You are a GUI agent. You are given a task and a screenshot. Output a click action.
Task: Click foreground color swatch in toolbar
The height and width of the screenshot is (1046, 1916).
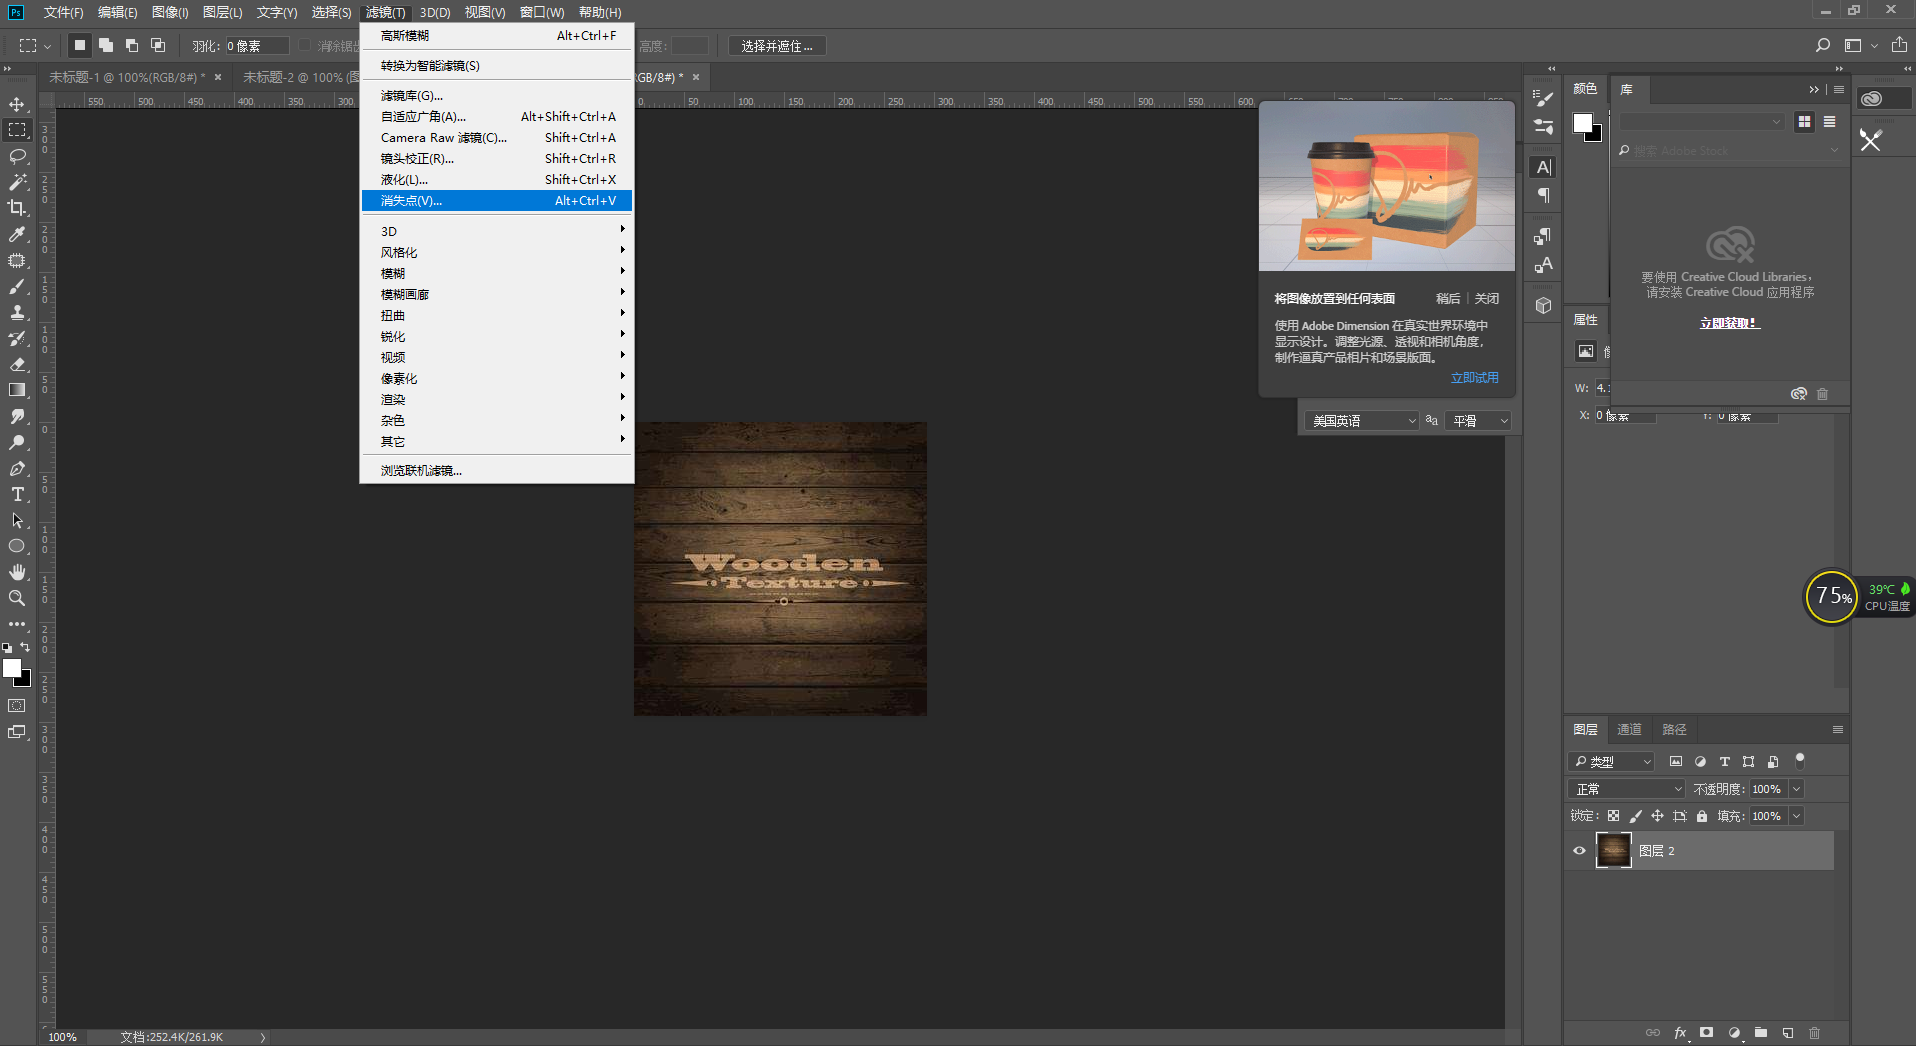tap(12, 669)
